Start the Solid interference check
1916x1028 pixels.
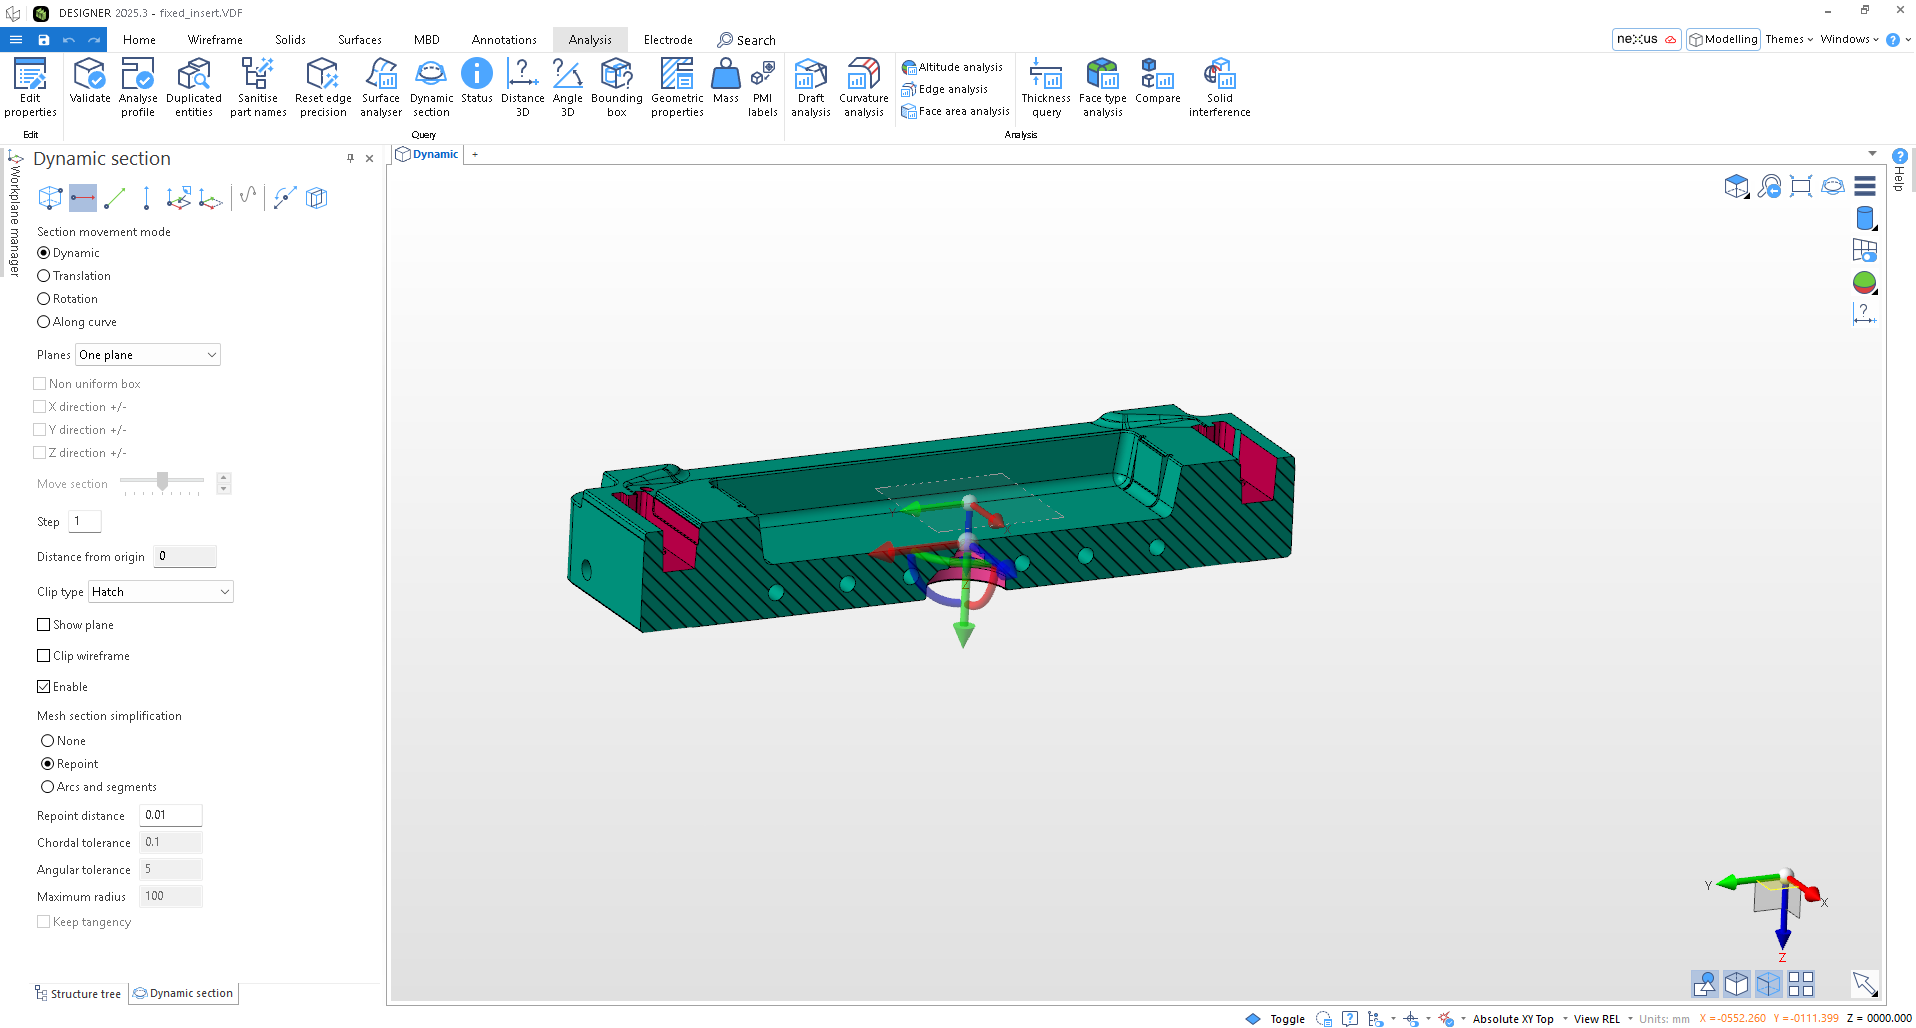click(1219, 88)
